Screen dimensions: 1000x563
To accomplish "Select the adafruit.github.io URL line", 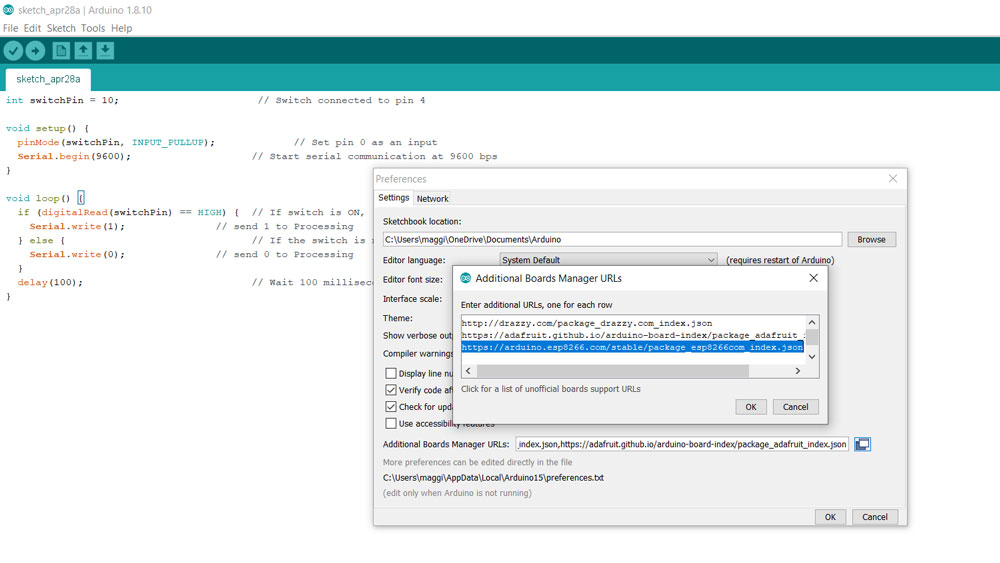I will [633, 335].
